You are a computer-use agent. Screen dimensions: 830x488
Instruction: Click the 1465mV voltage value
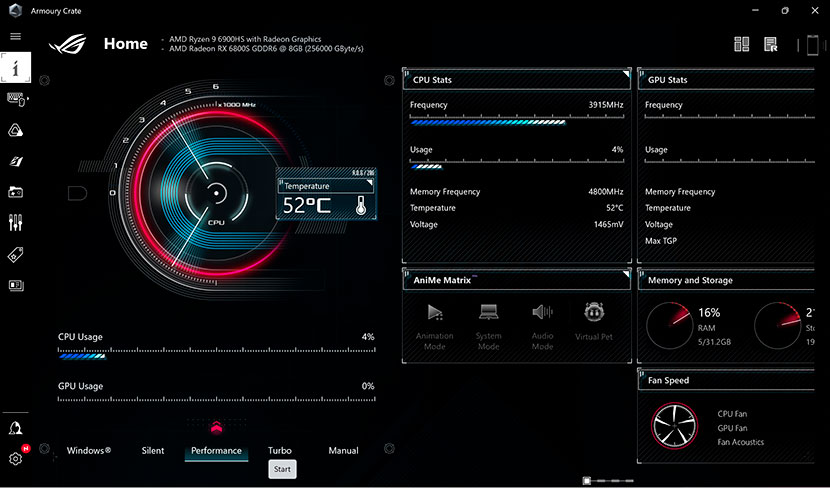[x=609, y=224]
